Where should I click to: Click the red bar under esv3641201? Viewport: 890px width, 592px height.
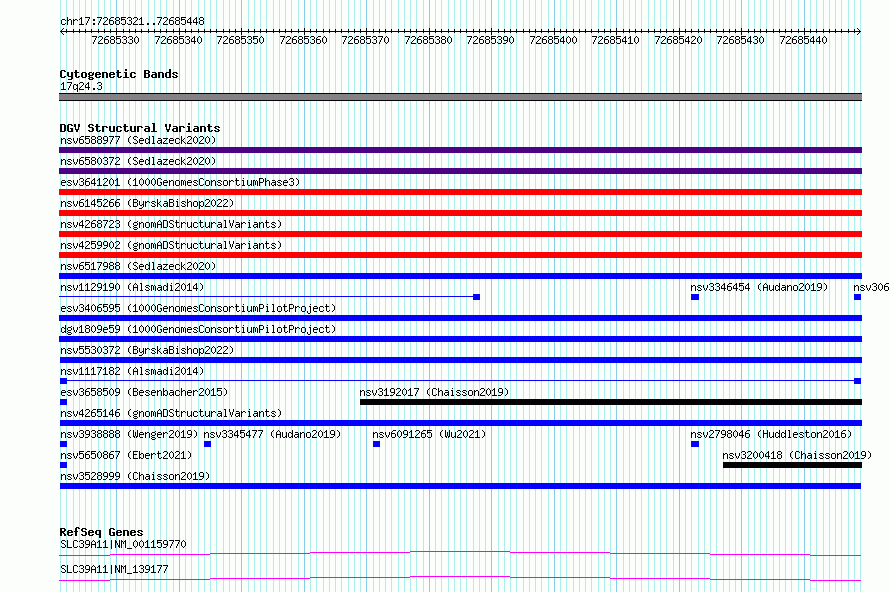460,192
